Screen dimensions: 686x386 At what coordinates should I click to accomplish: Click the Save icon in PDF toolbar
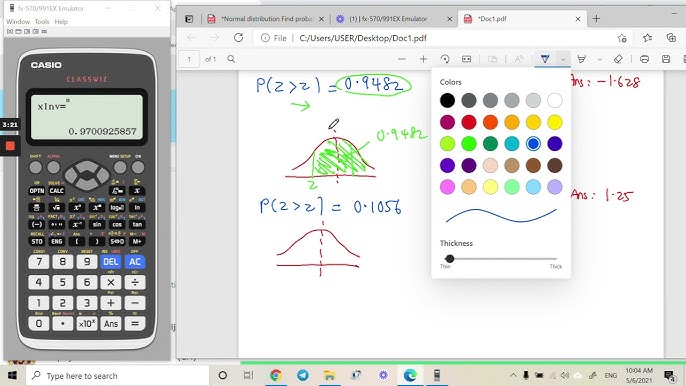666,59
